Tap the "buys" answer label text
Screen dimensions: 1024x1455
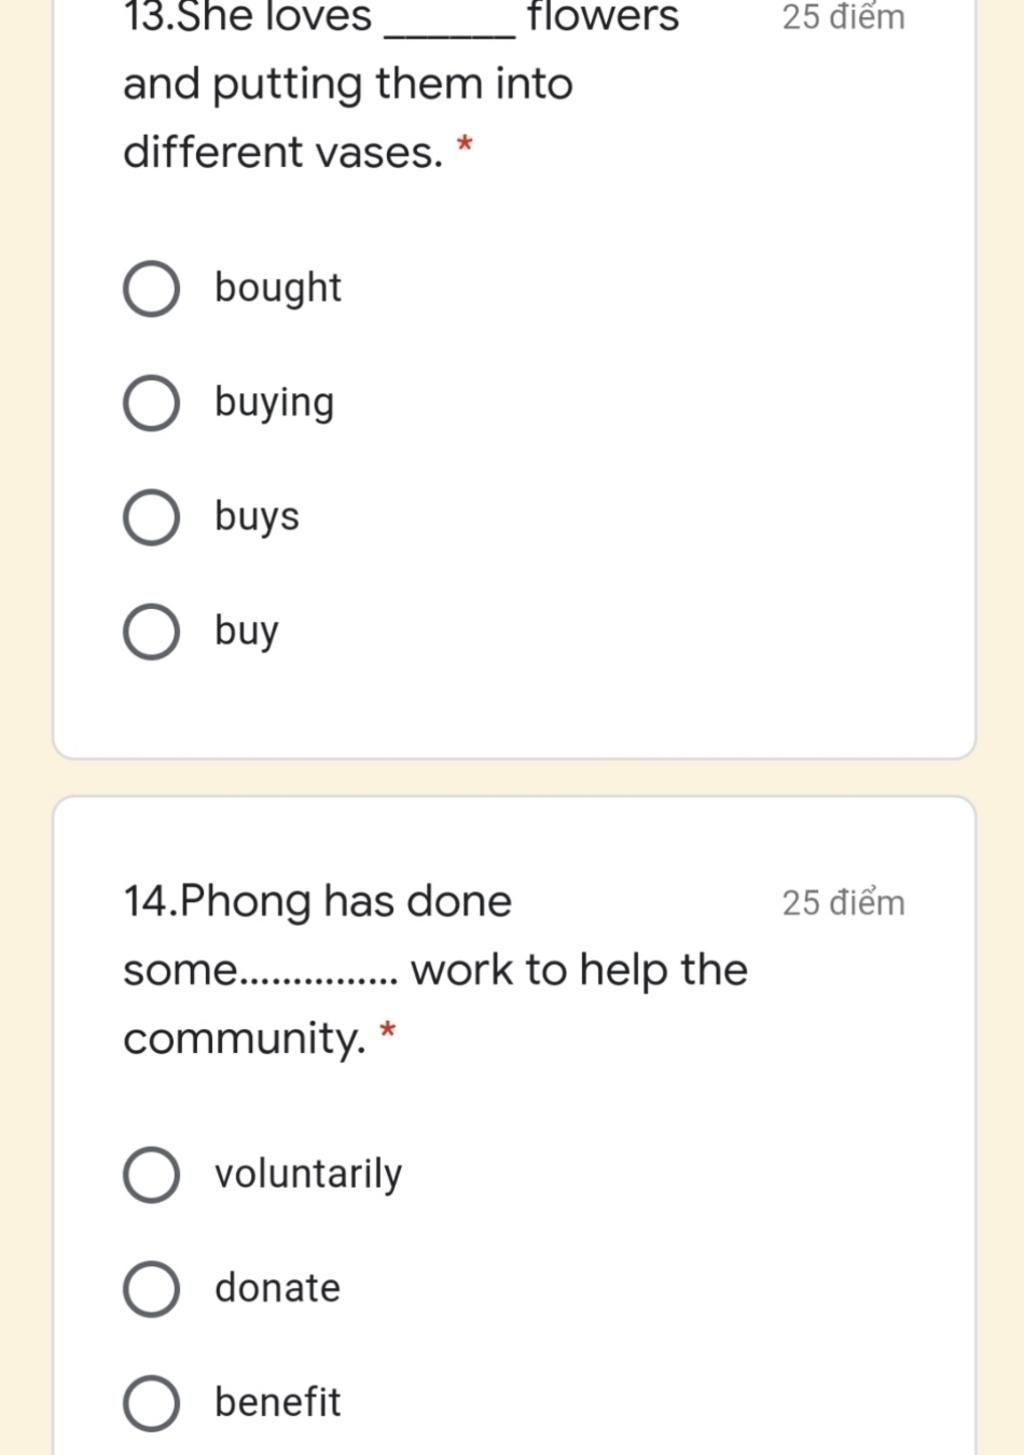[x=257, y=517]
